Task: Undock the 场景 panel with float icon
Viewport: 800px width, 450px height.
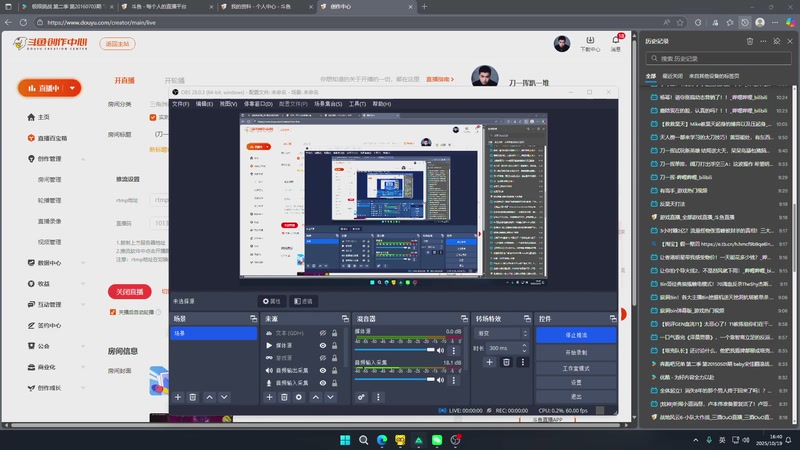Action: 254,318
